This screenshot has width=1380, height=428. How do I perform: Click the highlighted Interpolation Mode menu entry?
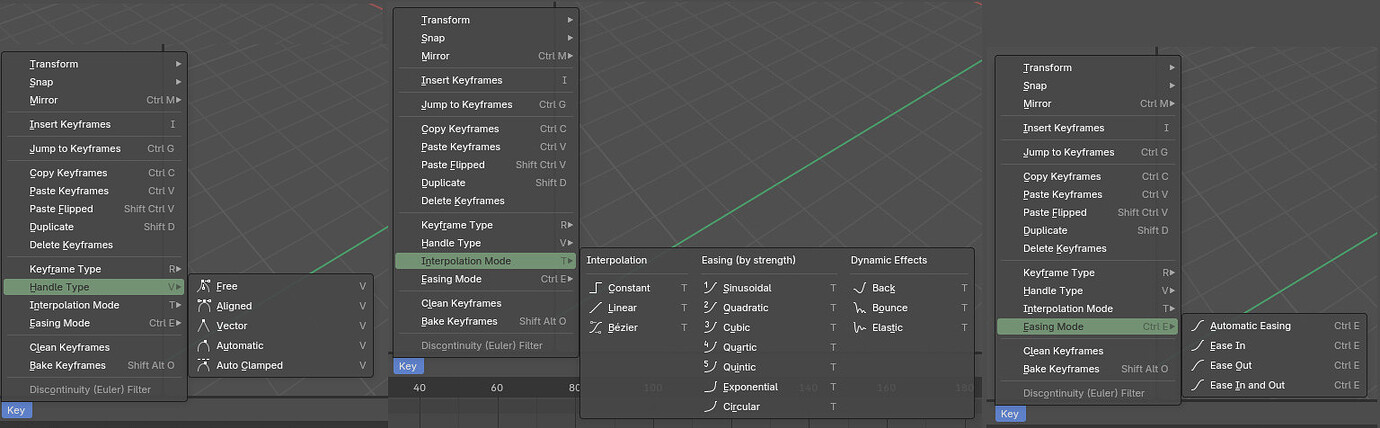click(x=486, y=261)
